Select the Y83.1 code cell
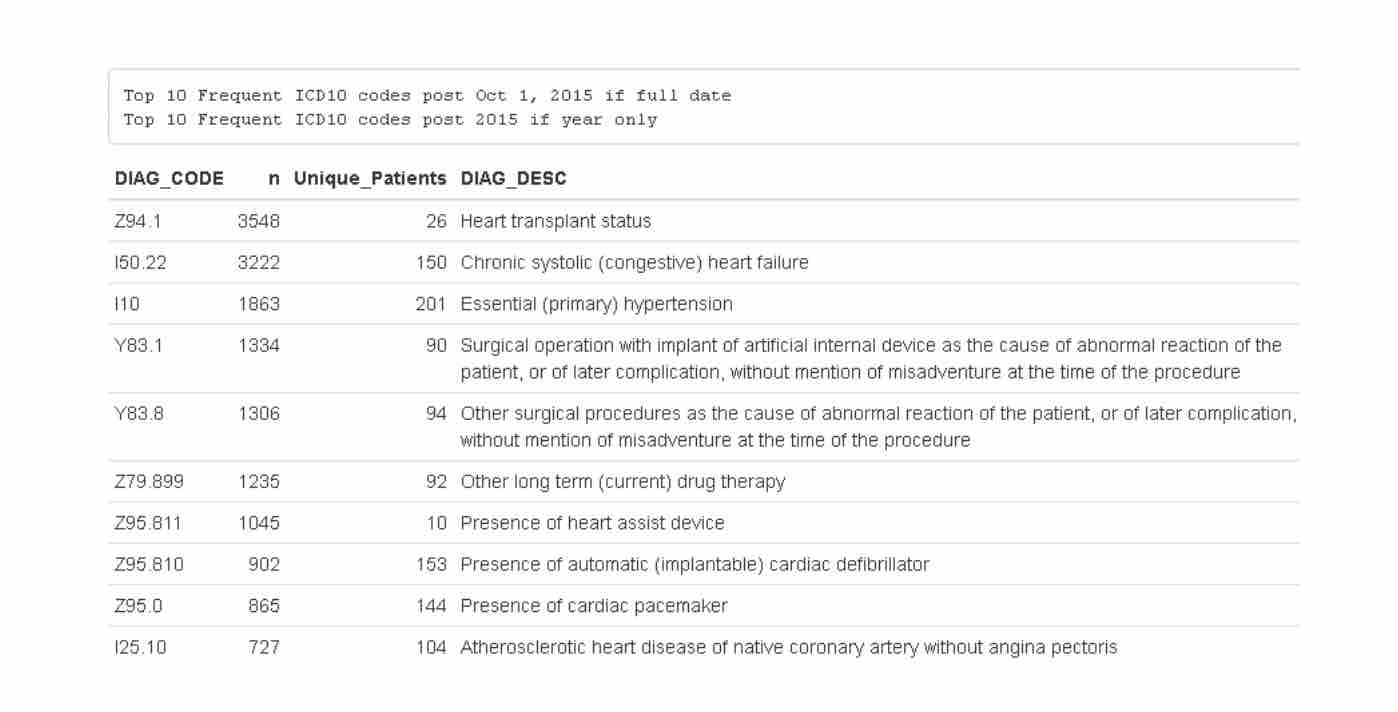 pos(139,346)
